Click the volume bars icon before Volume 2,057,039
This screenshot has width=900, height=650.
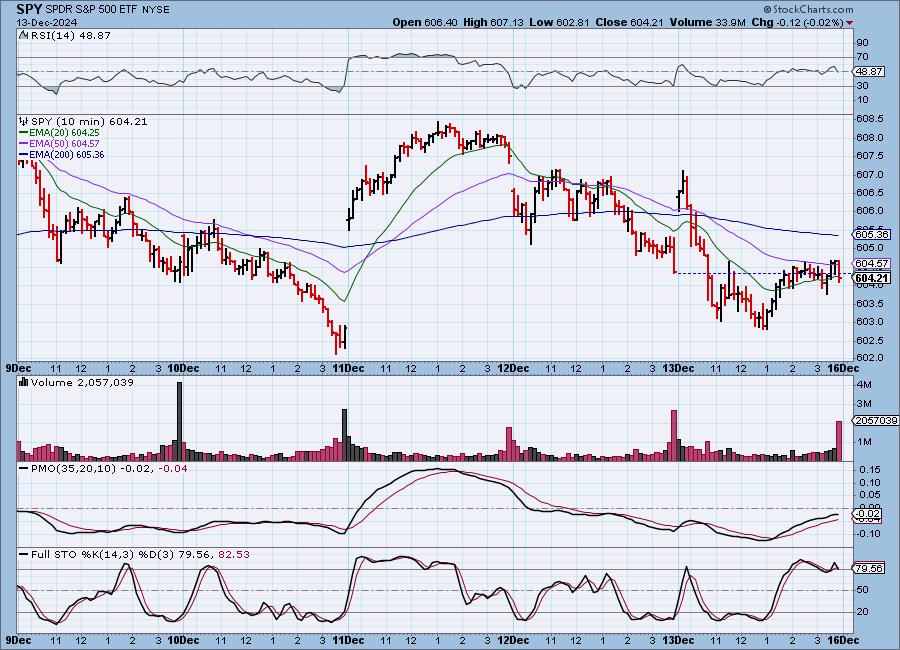point(24,381)
